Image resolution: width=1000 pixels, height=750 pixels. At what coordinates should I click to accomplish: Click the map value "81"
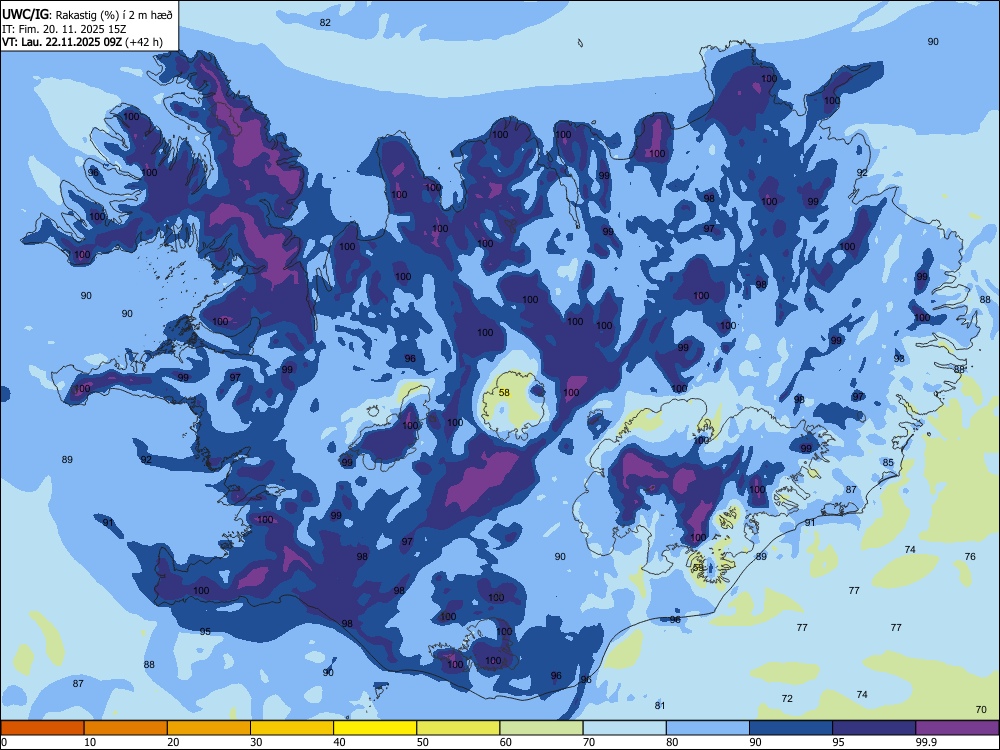[660, 705]
